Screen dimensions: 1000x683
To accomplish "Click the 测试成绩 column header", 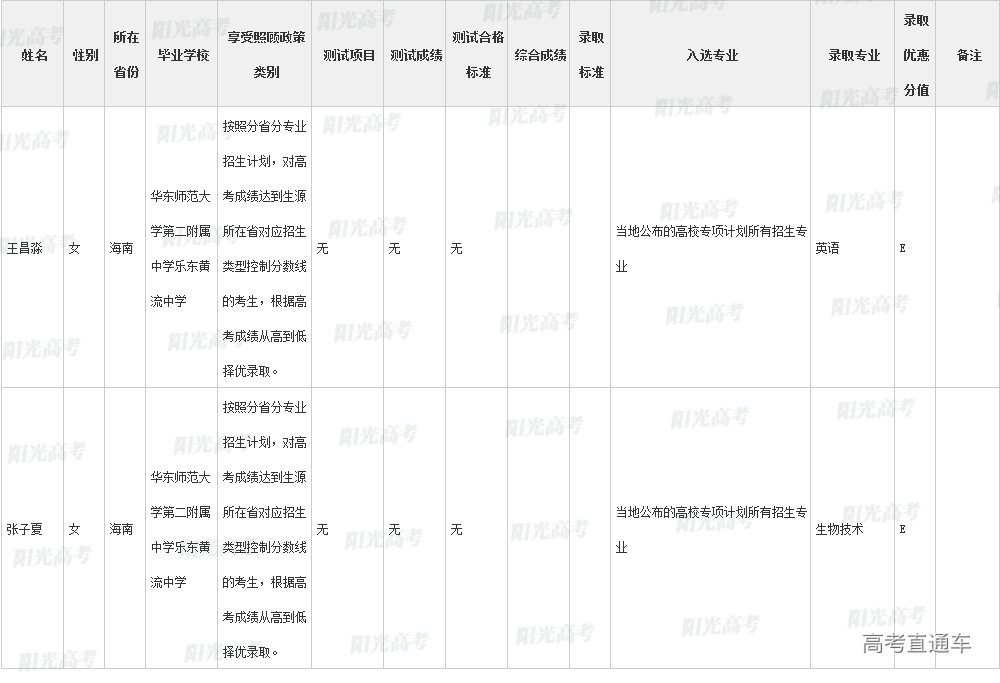I will click(x=416, y=55).
